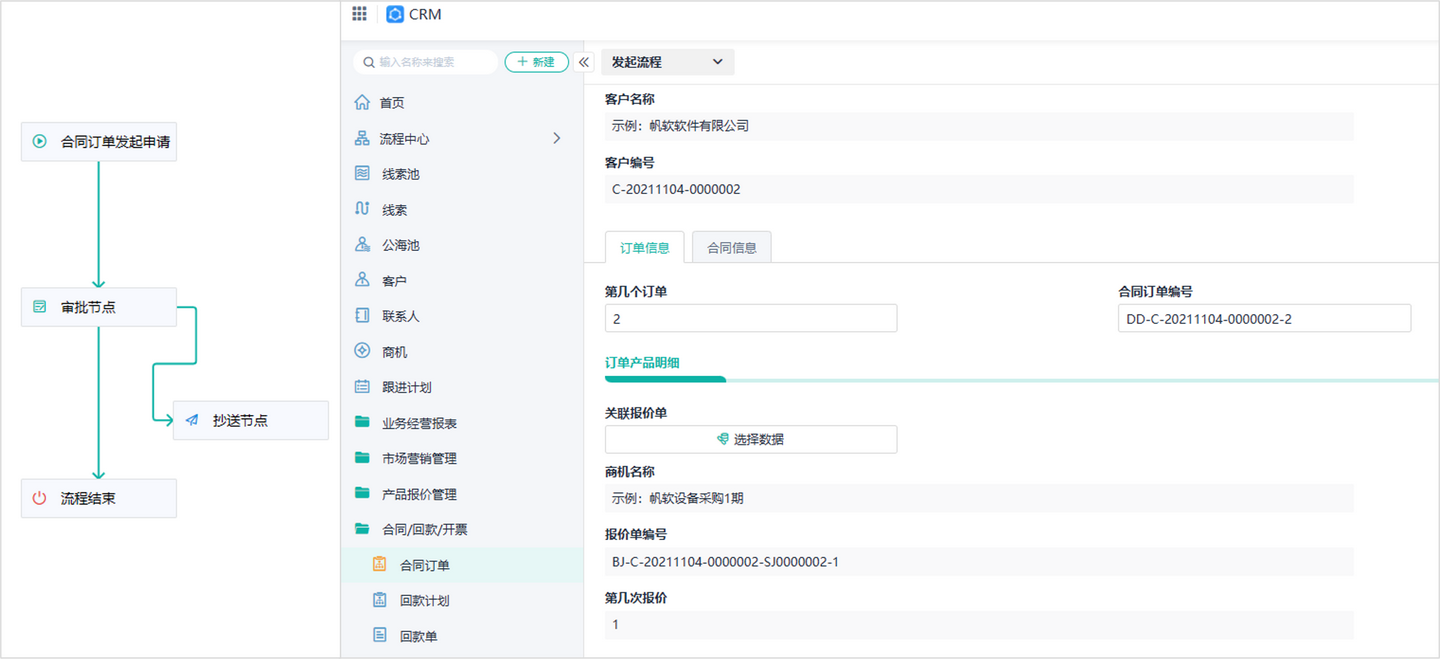
Task: Click the 选择数据 data picker button
Action: [749, 439]
